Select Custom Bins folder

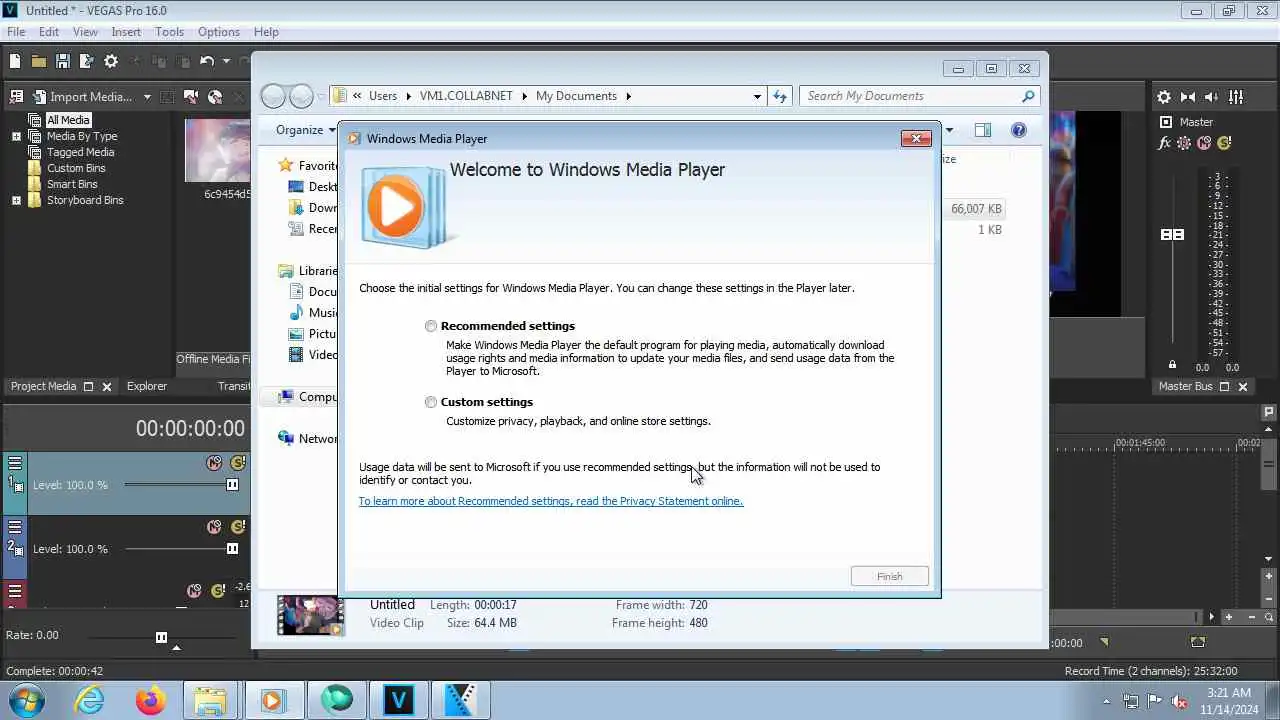click(x=76, y=168)
